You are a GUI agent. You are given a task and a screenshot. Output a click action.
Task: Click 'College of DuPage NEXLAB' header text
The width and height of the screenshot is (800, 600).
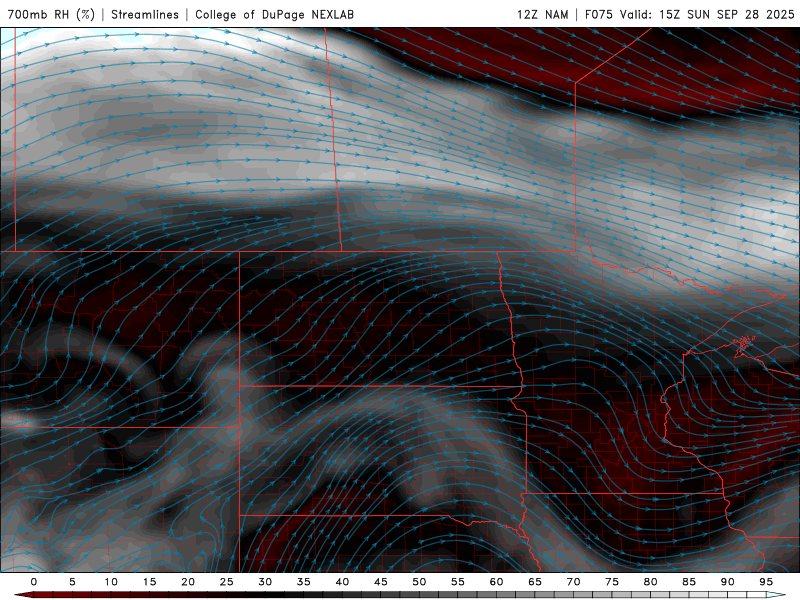pyautogui.click(x=274, y=14)
